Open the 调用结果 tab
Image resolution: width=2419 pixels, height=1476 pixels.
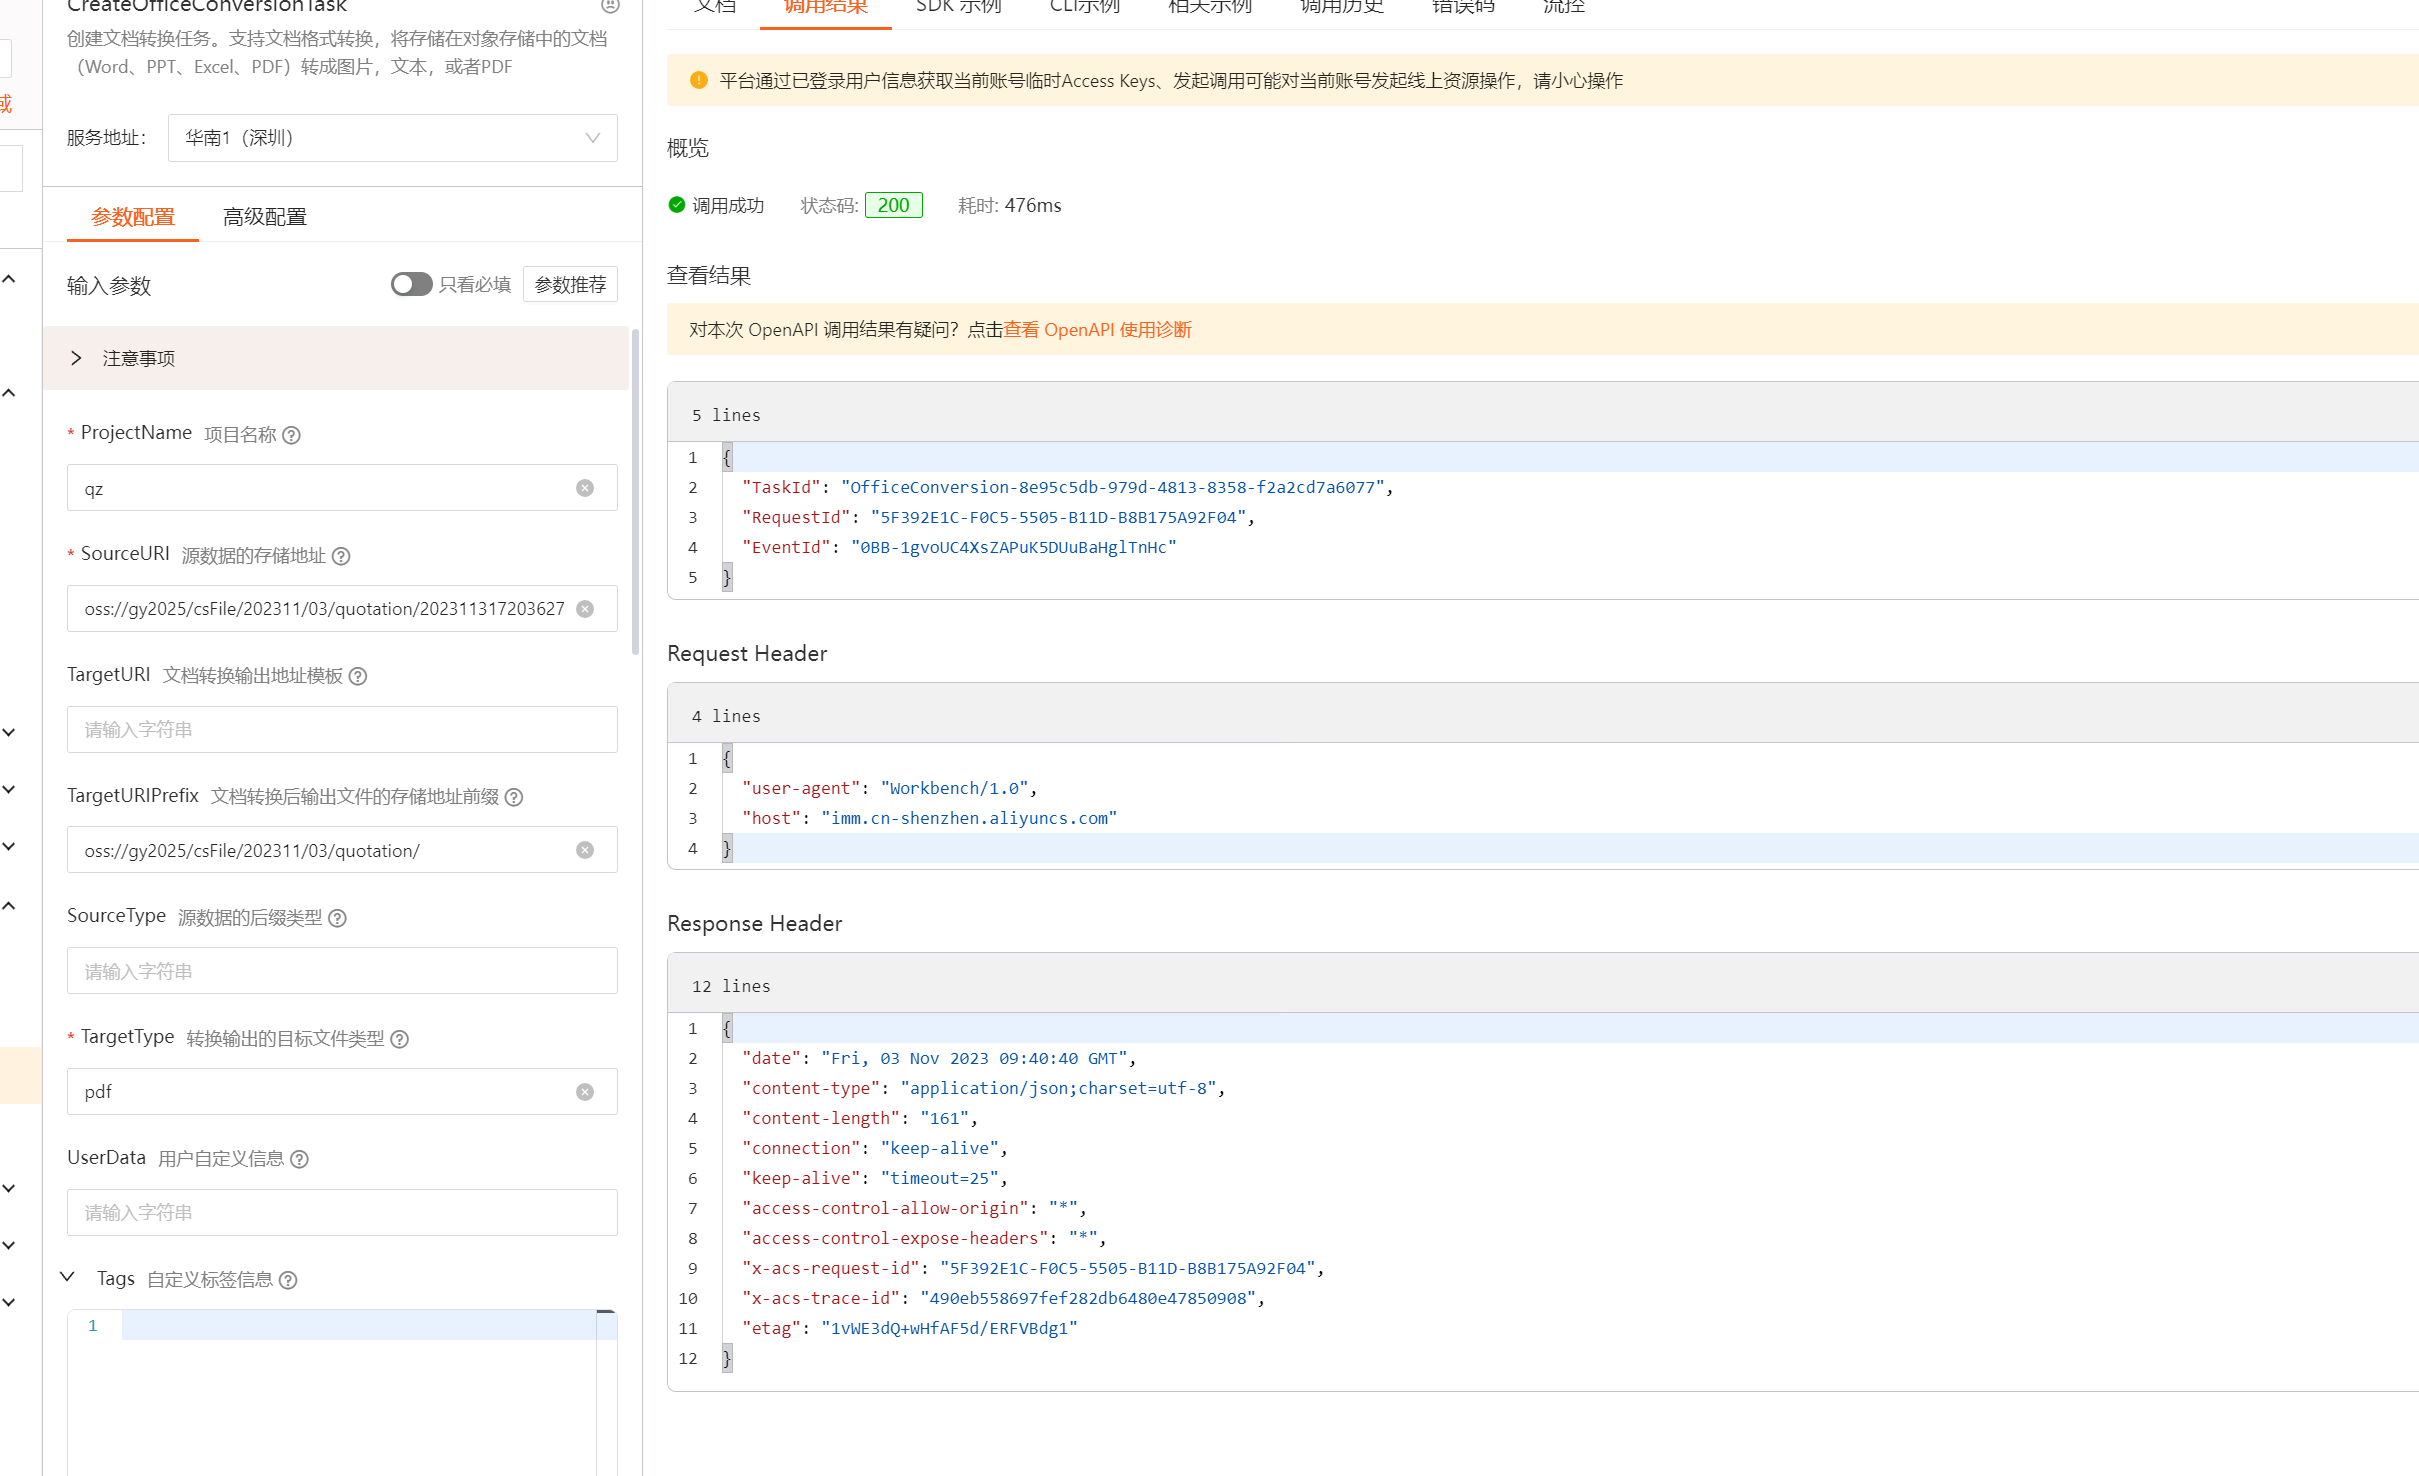tap(825, 8)
